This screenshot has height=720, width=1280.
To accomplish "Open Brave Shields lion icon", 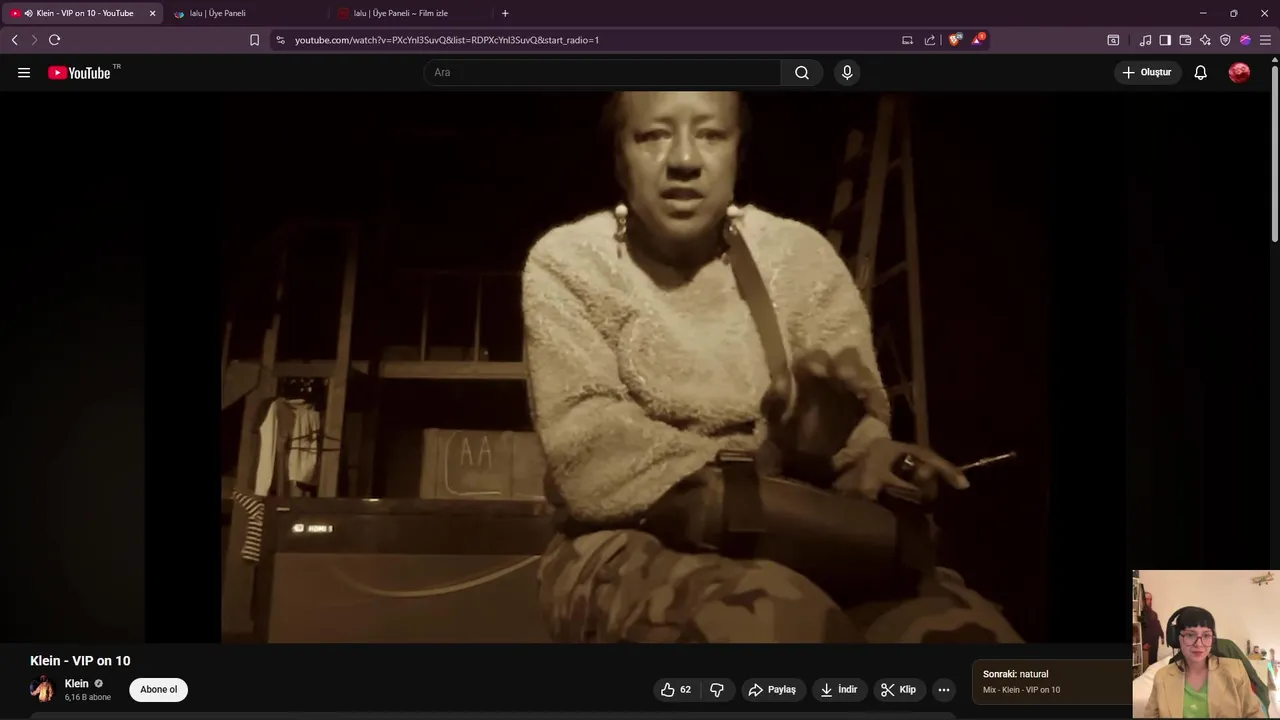I will (x=955, y=40).
